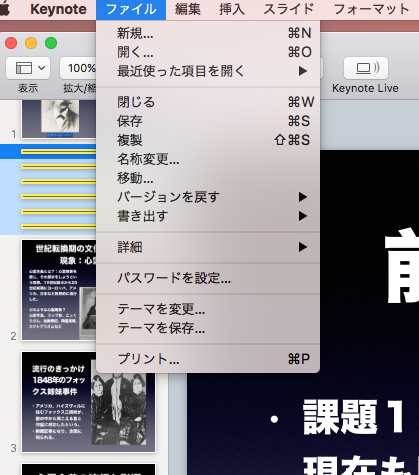
Task: Choose プリント… menu item
Action: [208, 359]
